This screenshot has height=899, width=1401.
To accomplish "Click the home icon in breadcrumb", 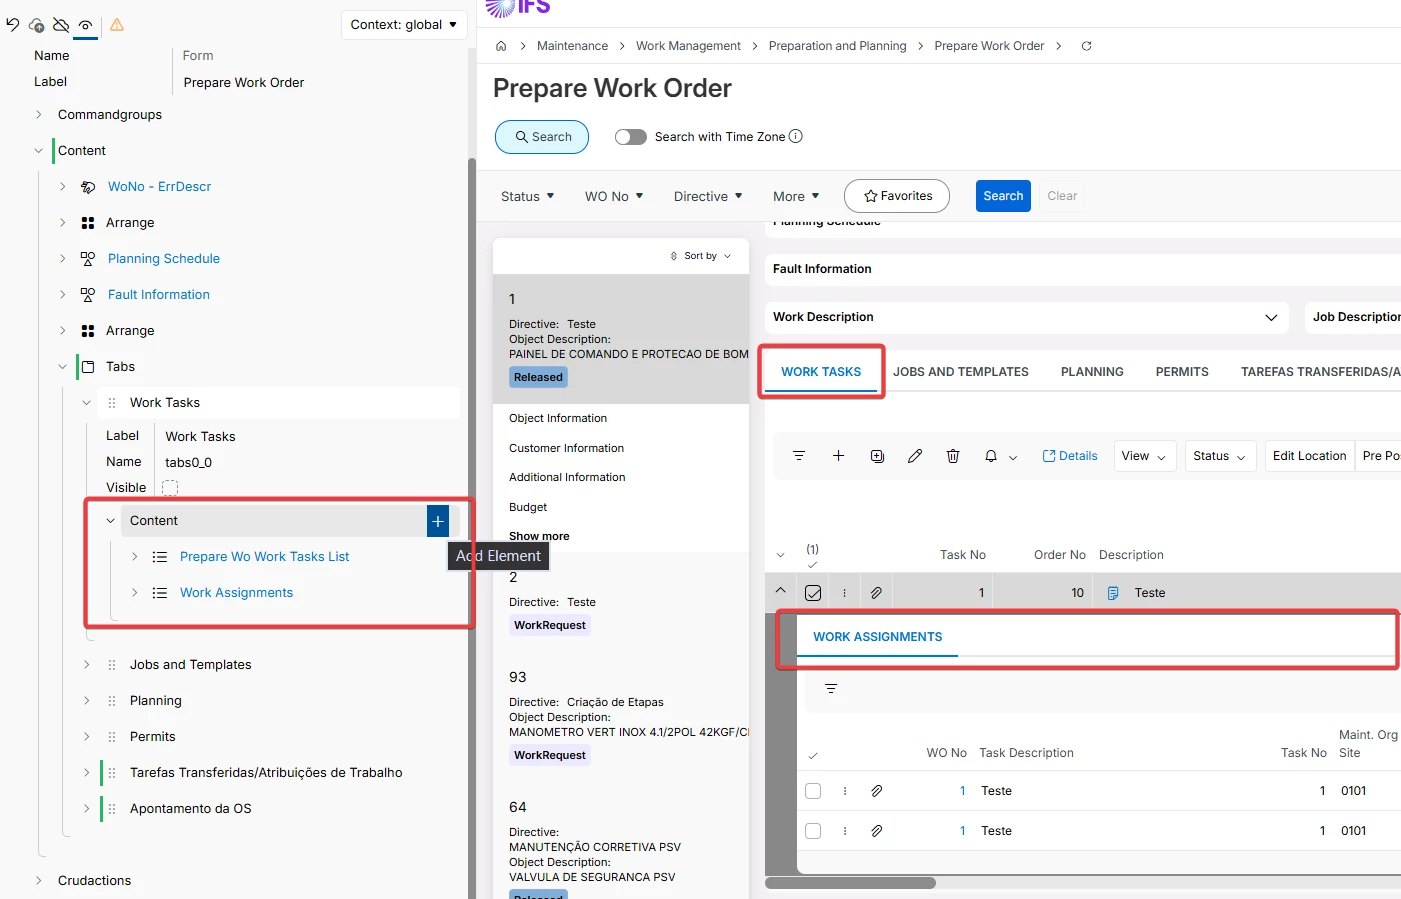I will 501,46.
